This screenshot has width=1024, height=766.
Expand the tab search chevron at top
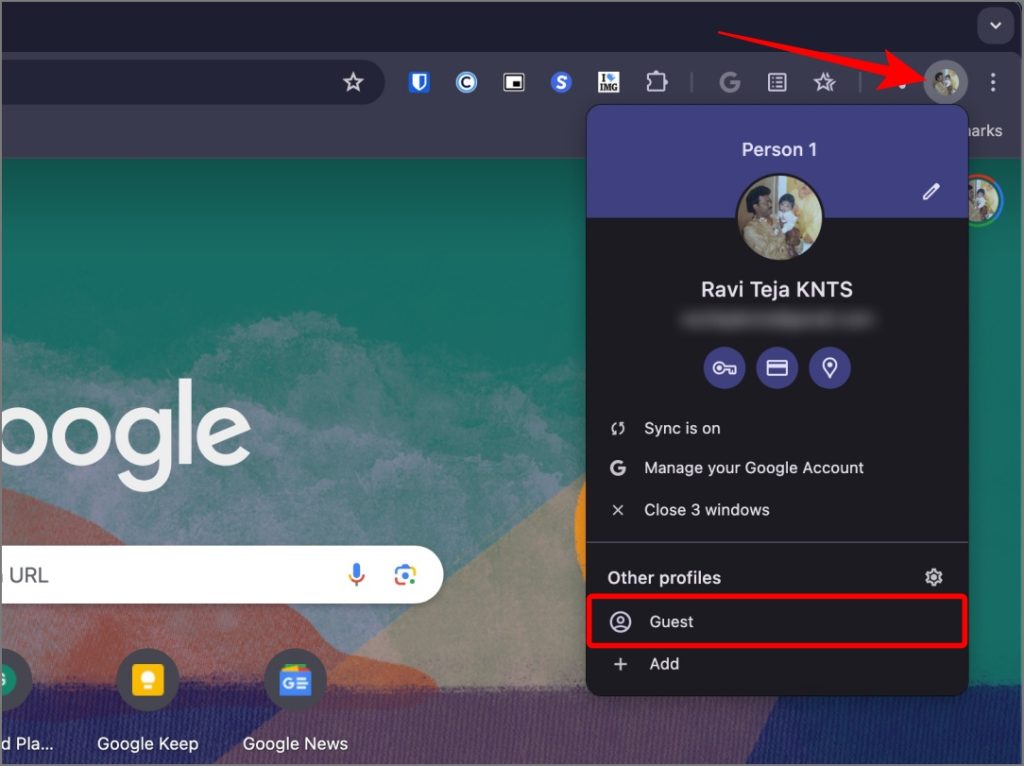995,26
